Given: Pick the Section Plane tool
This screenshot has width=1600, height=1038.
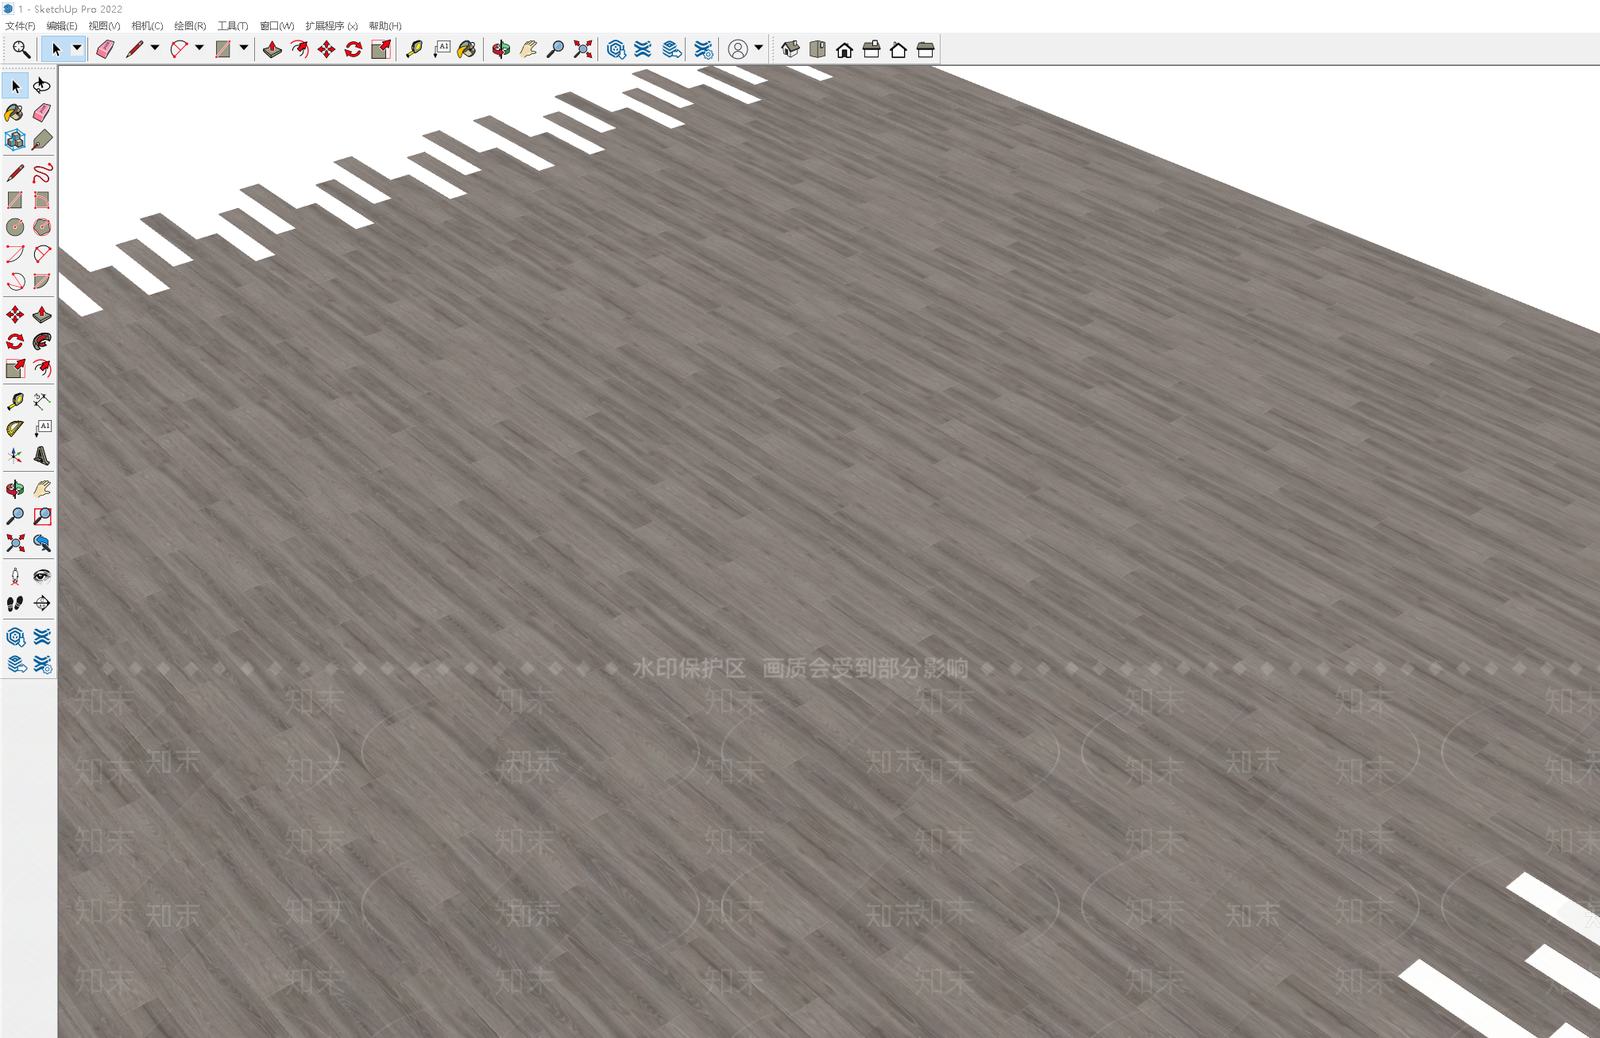Looking at the screenshot, I should click(x=42, y=603).
